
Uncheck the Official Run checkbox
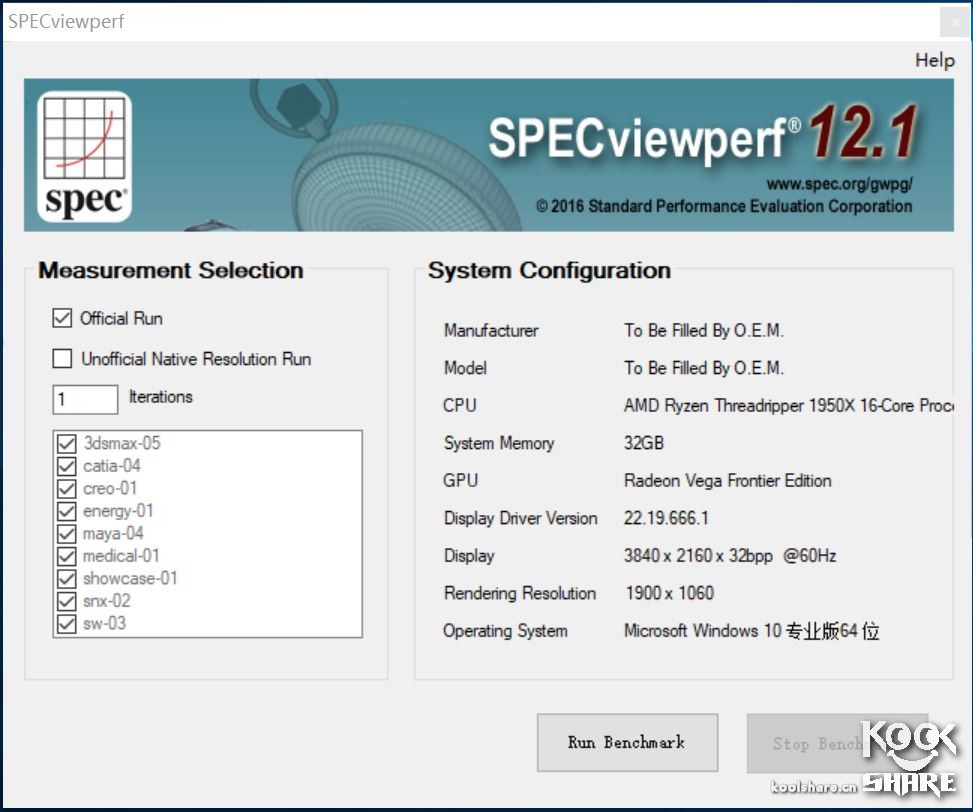[63, 319]
